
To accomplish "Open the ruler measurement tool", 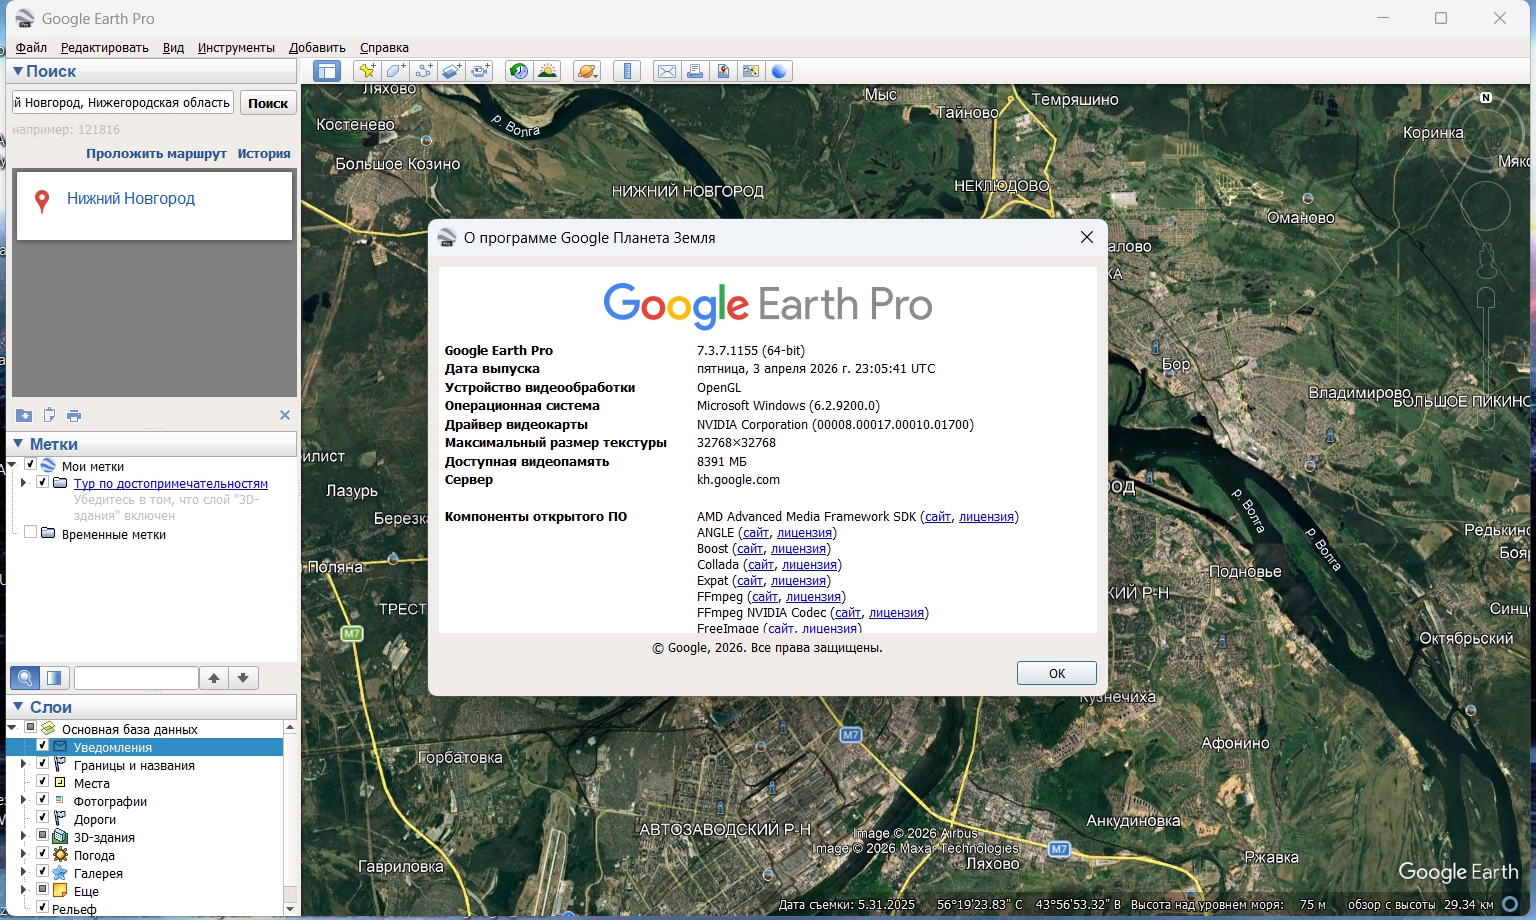I will tap(627, 71).
